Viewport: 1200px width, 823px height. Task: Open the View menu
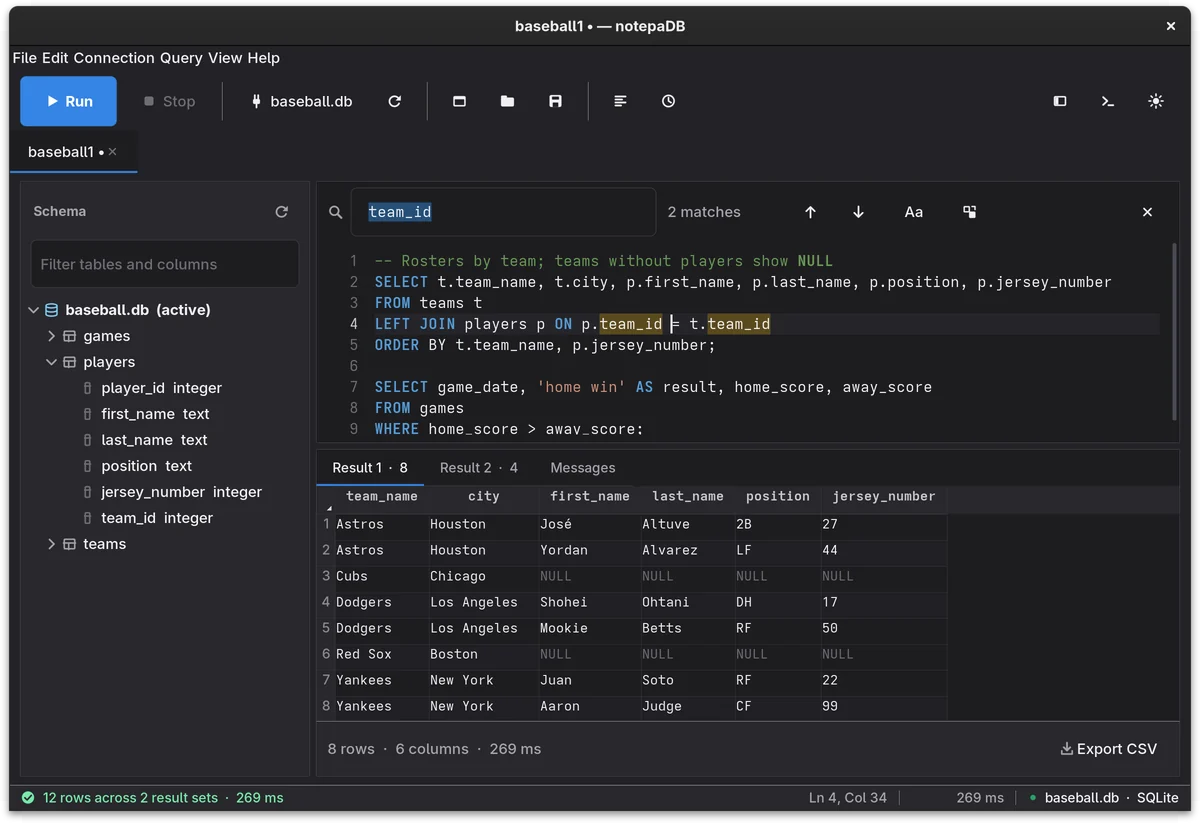225,58
